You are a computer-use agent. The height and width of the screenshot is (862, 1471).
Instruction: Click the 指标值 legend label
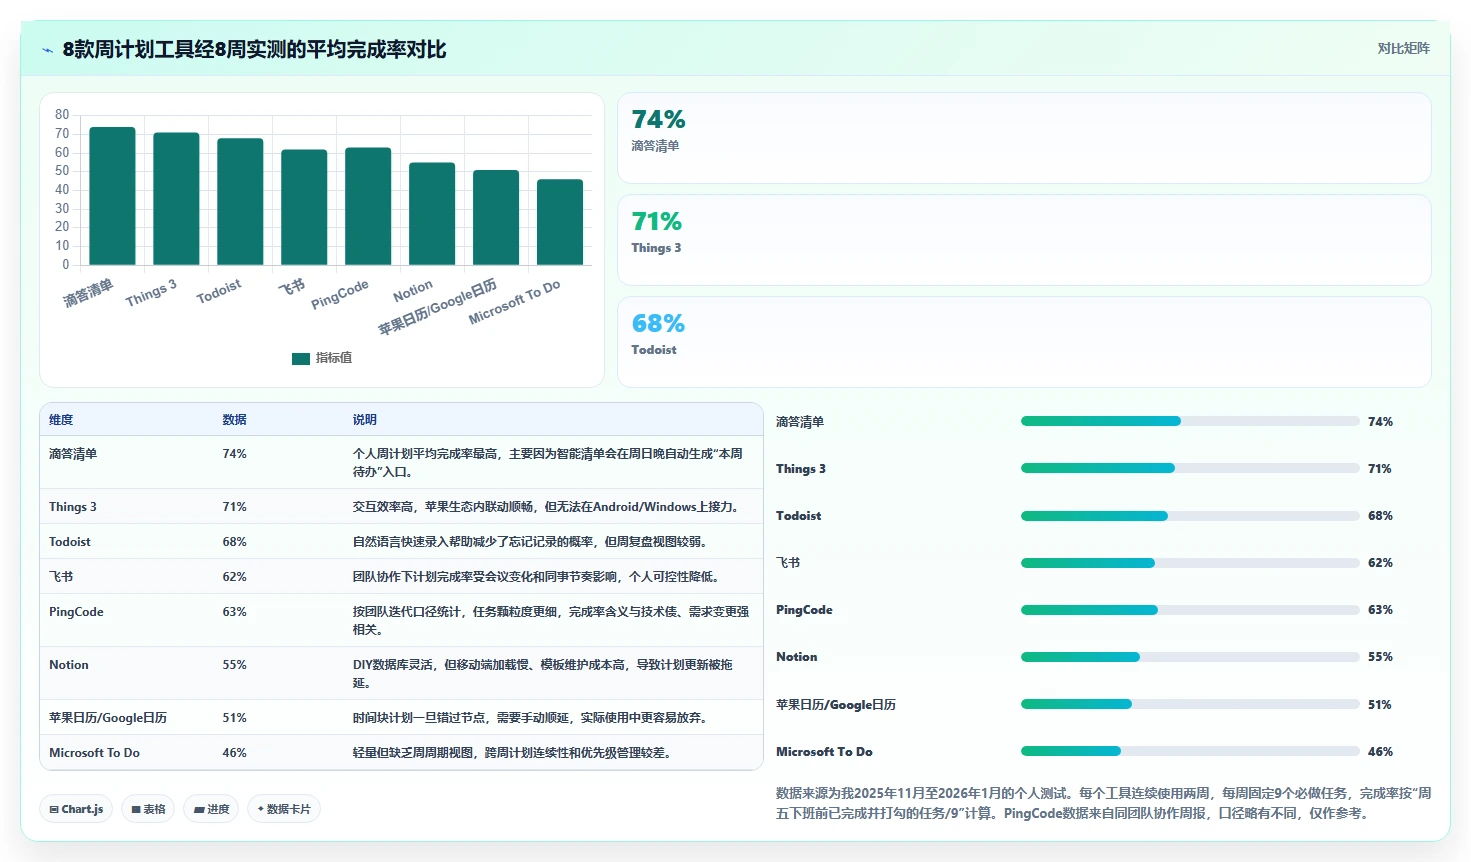tap(334, 358)
